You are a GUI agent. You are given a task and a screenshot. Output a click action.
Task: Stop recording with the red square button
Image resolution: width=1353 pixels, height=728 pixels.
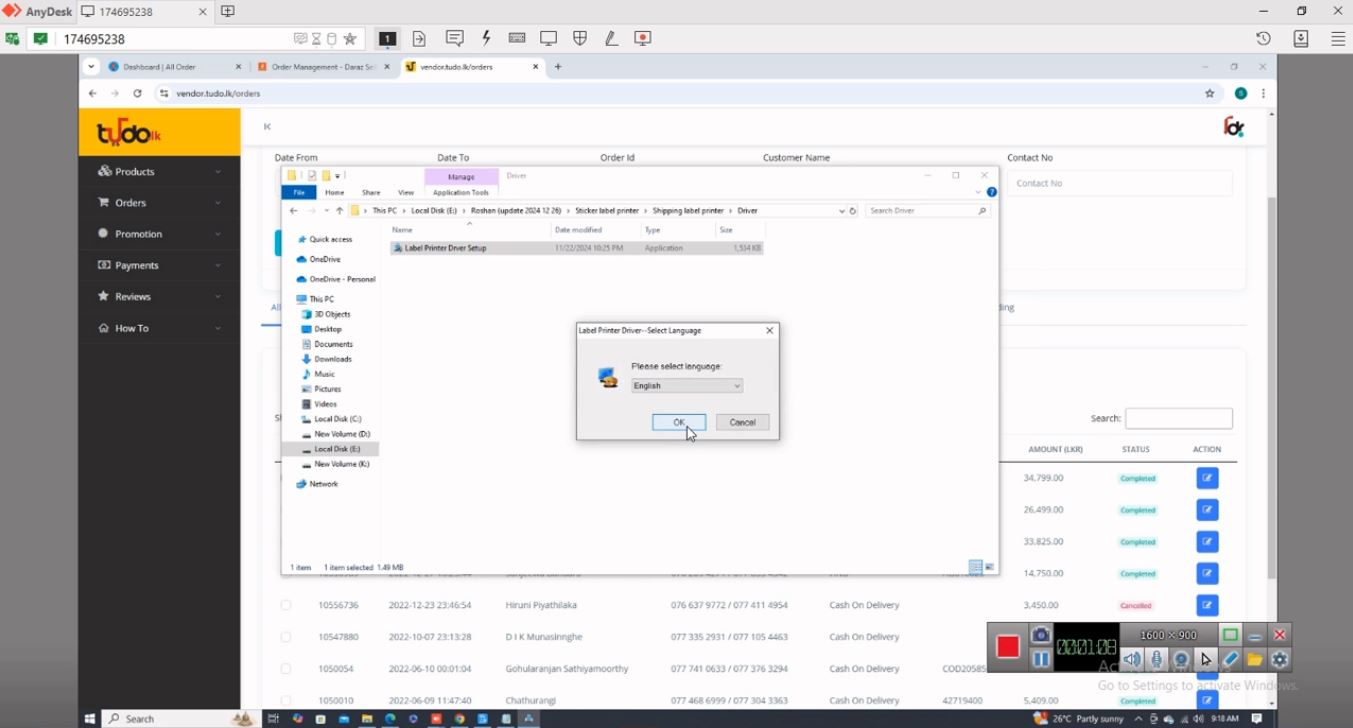coord(1008,647)
